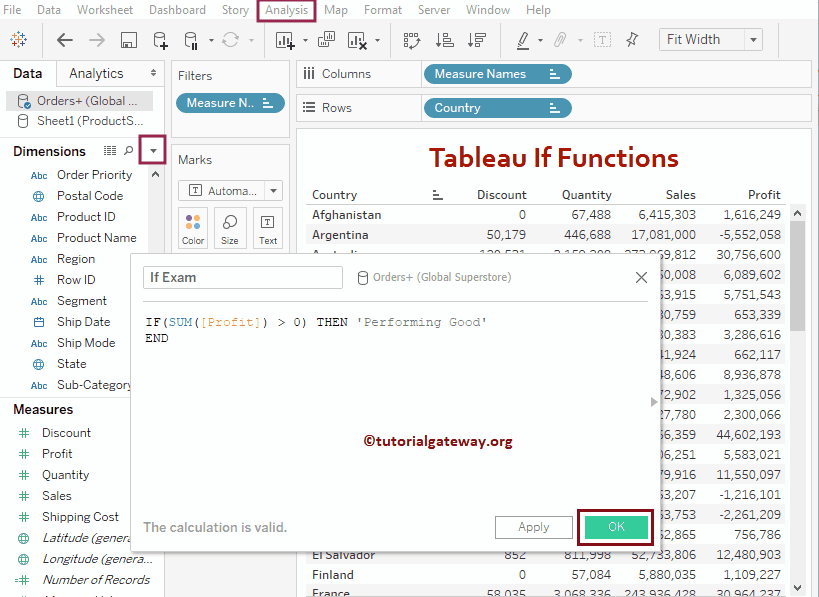Edit the calculation name If Exam field
The image size is (819, 597).
click(243, 277)
